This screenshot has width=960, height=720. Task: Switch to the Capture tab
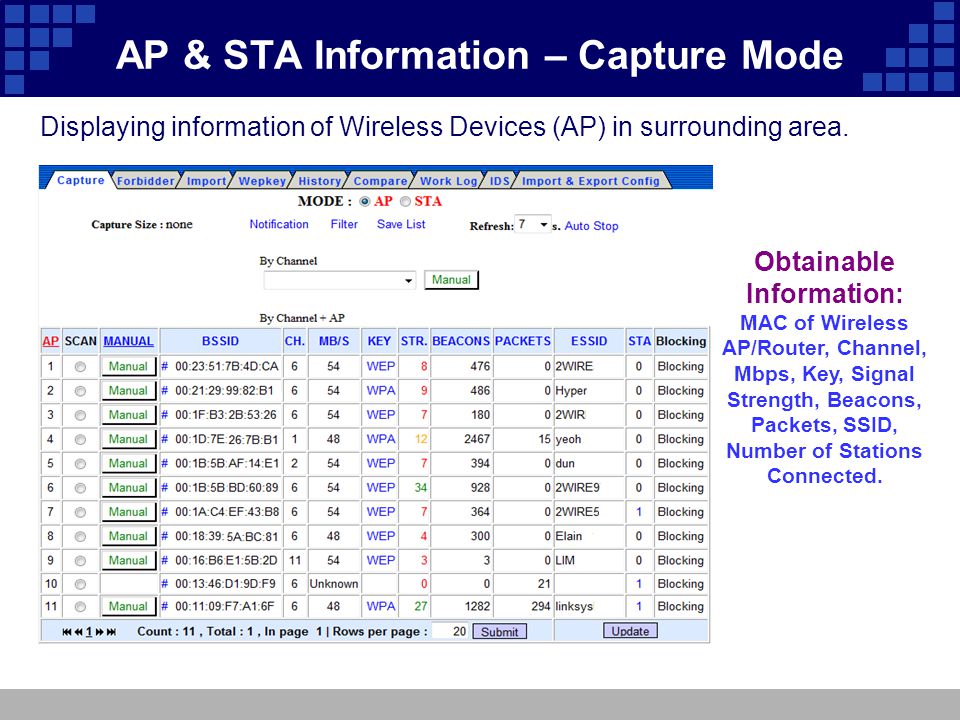click(80, 180)
